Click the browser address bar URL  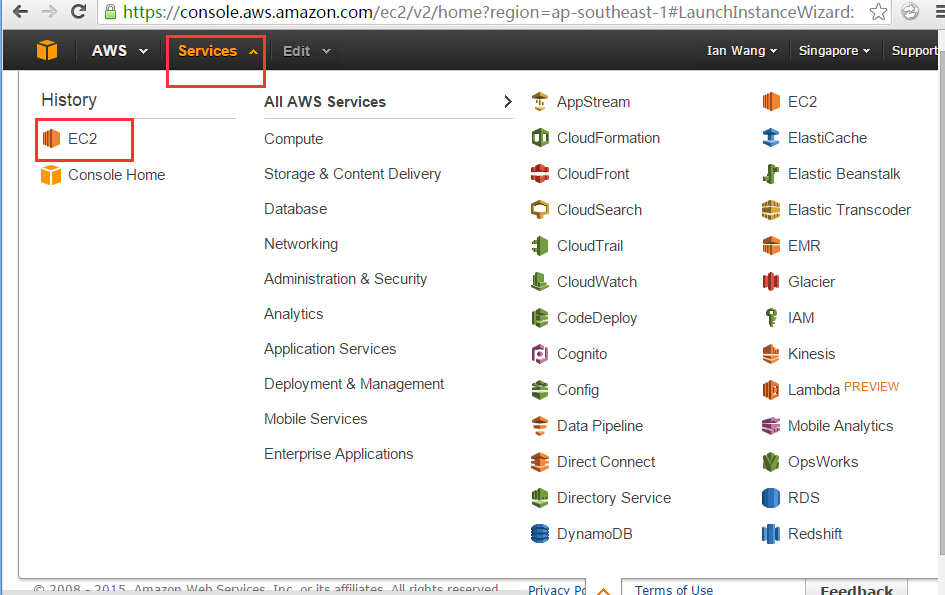(x=488, y=11)
